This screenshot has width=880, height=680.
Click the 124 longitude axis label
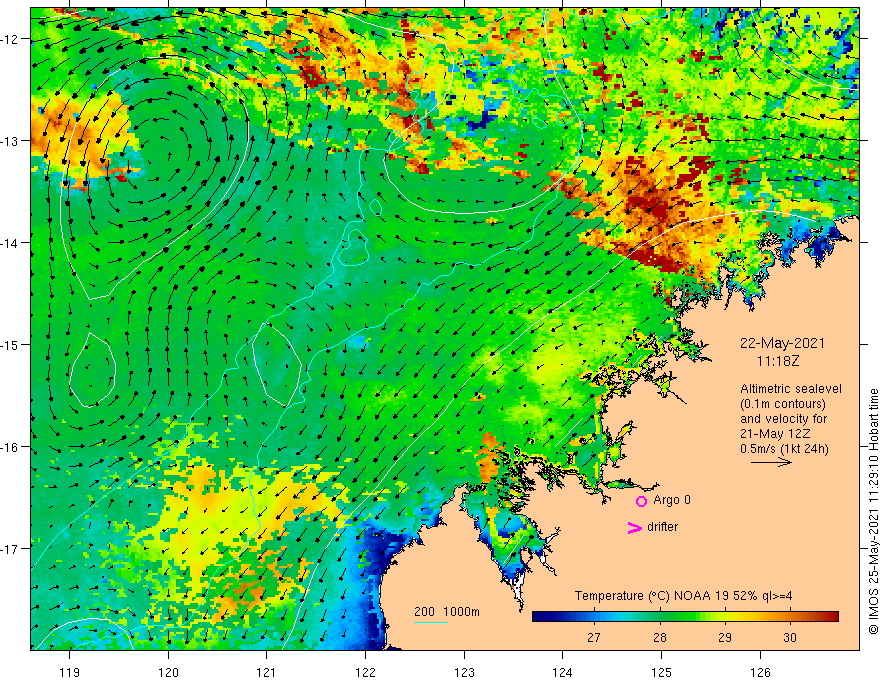[x=562, y=672]
